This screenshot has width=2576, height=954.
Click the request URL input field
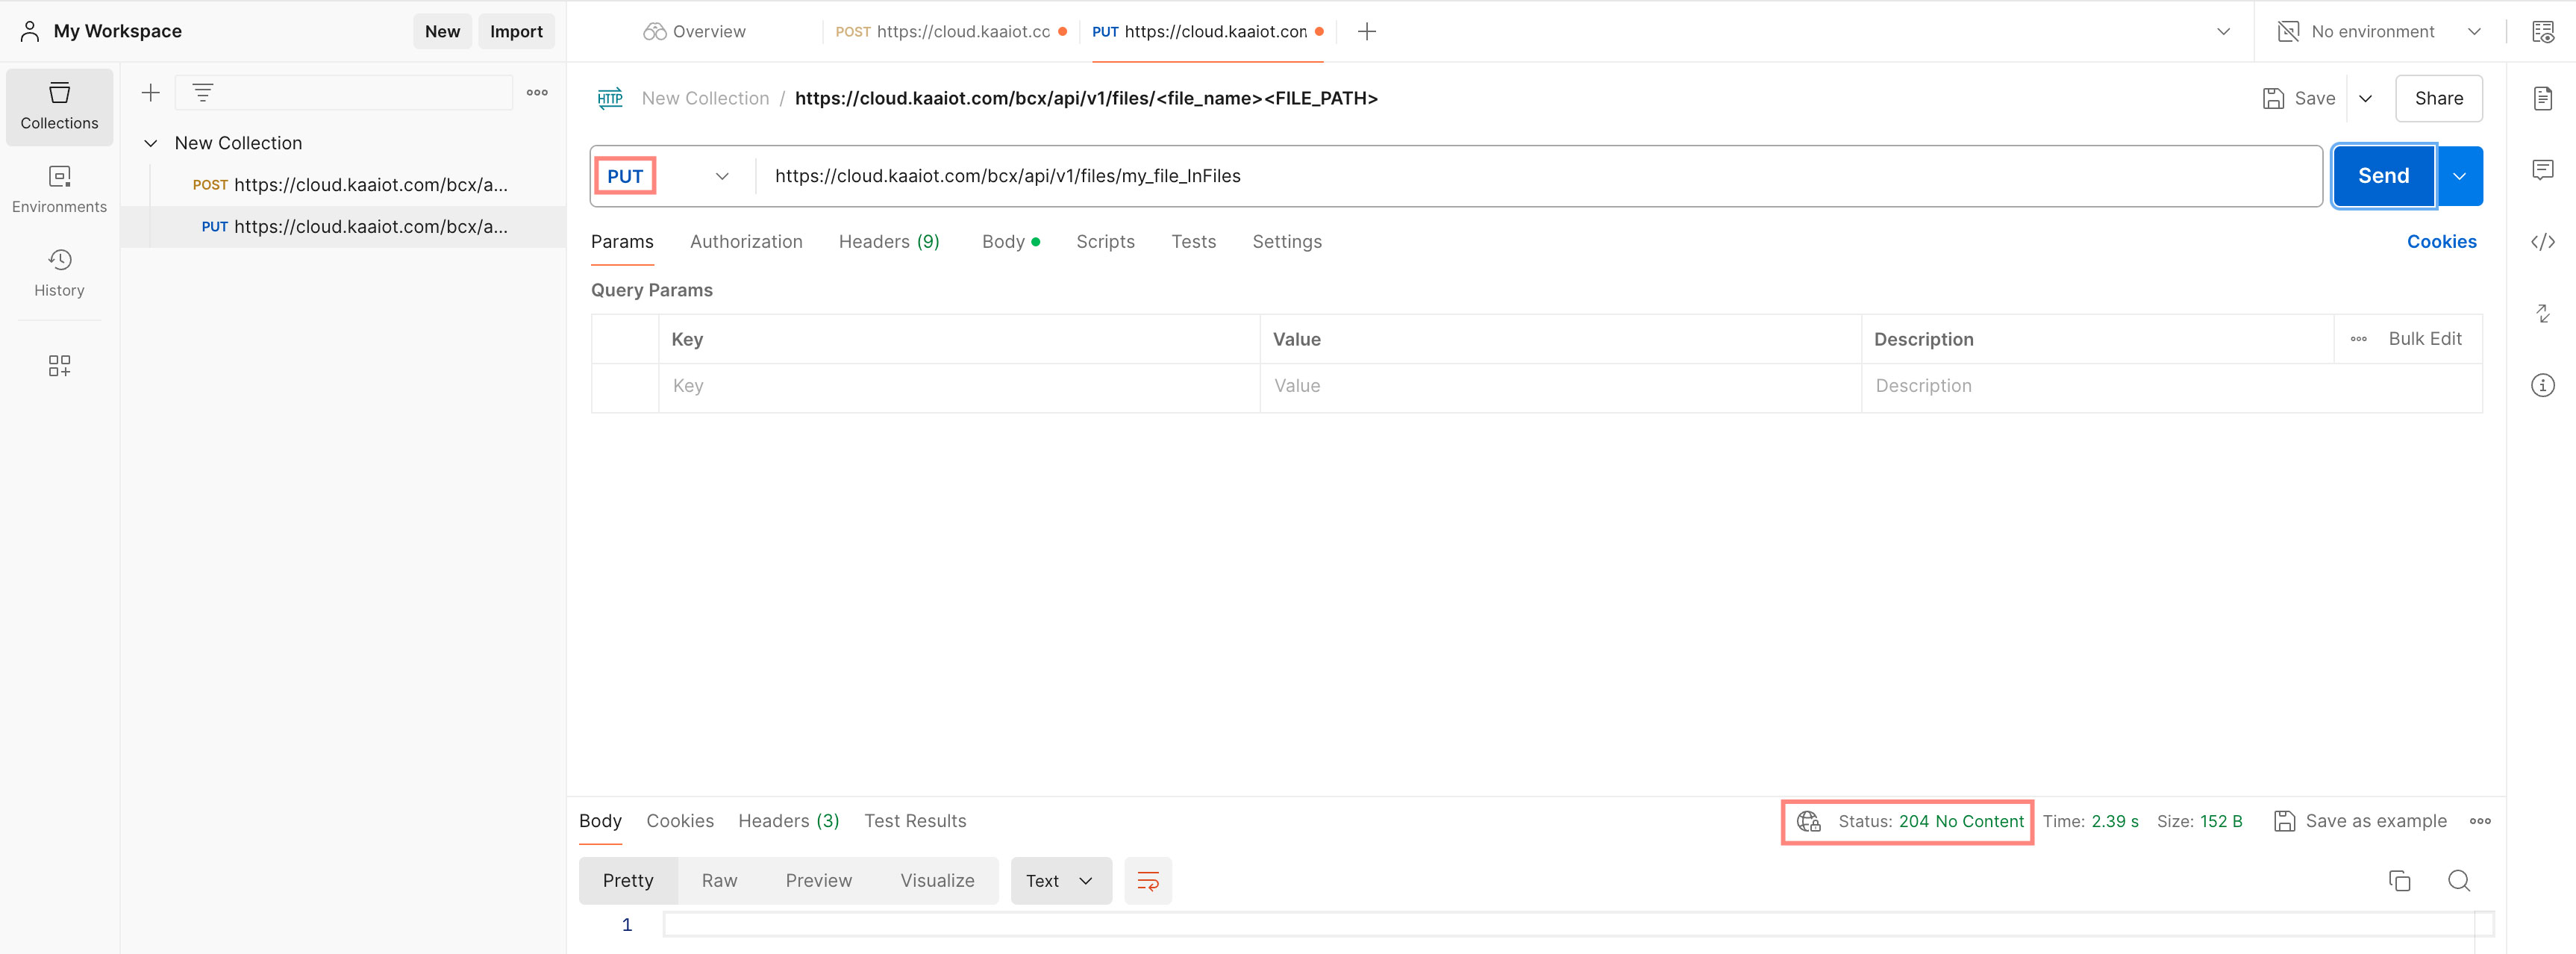(1540, 176)
